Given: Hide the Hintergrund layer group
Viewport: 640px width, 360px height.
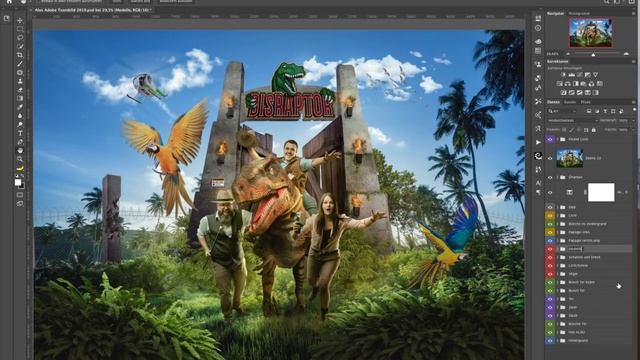Looking at the screenshot, I should pyautogui.click(x=550, y=340).
